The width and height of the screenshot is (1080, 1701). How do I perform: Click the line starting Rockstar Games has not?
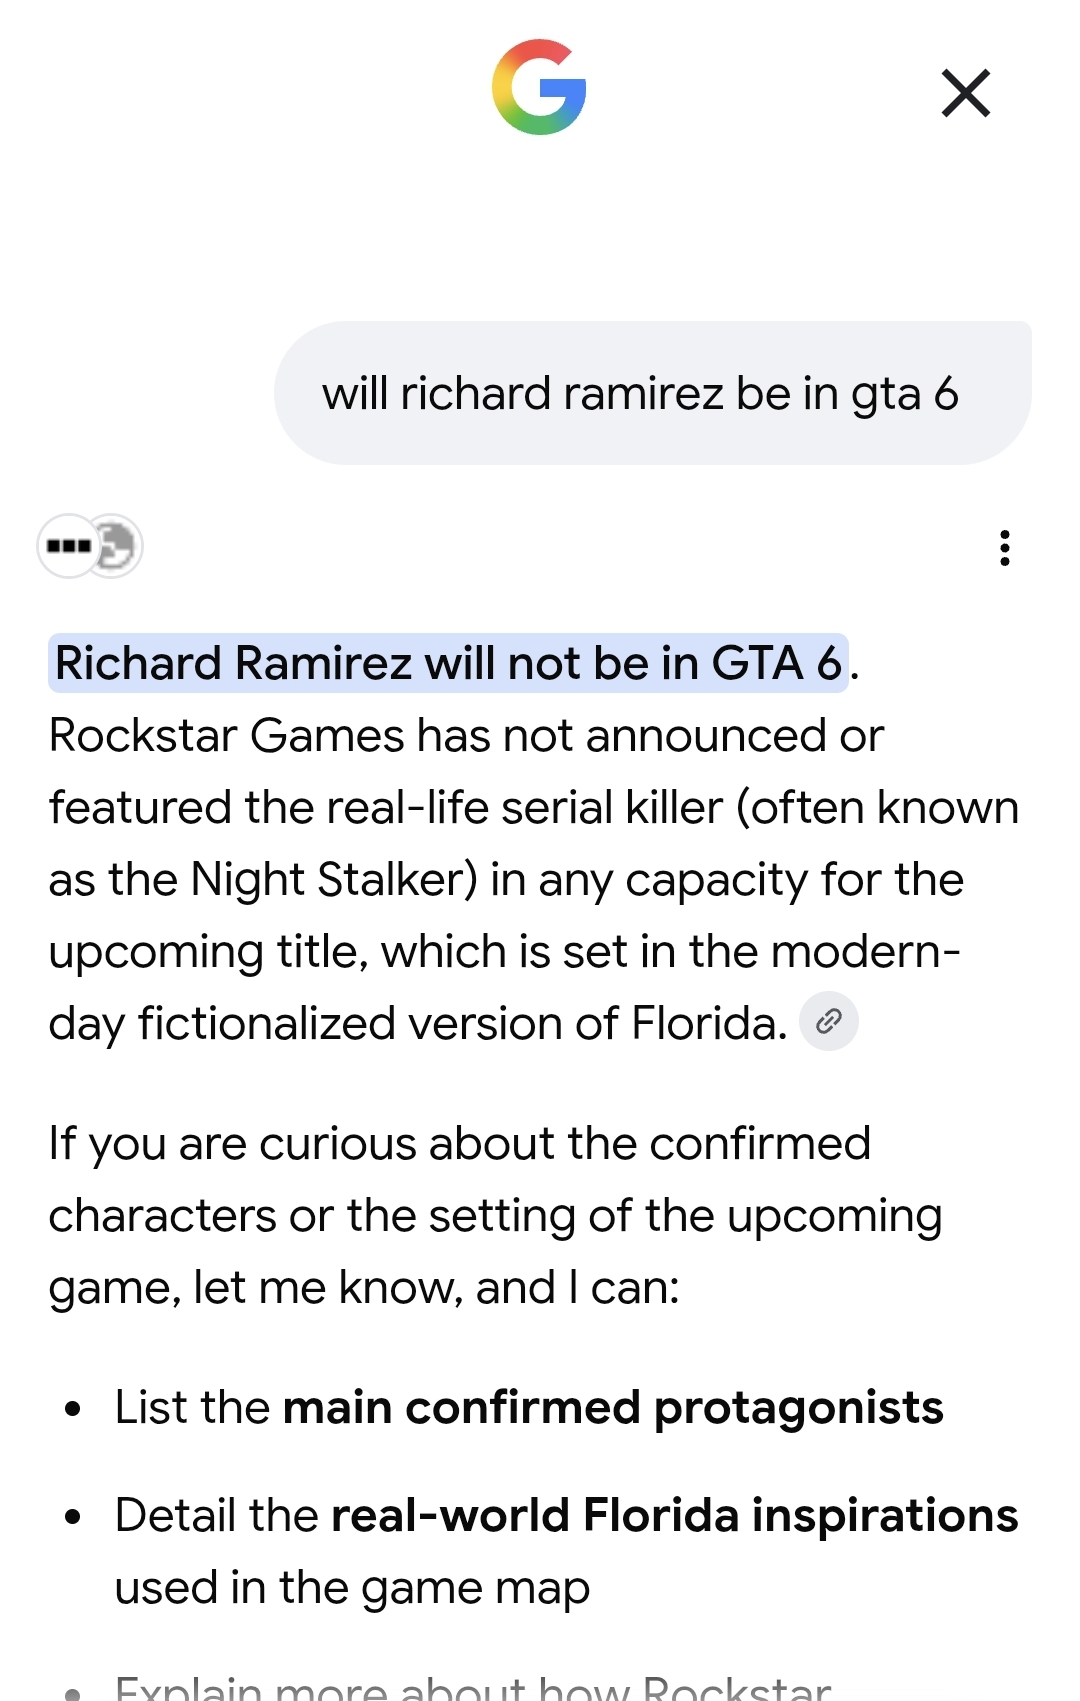coord(466,736)
